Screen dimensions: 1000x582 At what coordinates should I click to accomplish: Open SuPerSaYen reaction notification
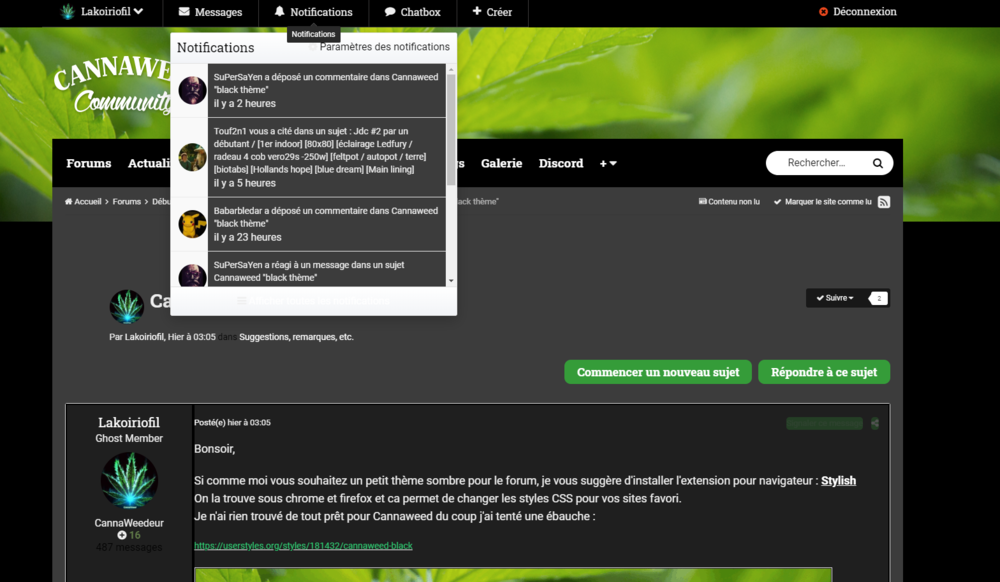pos(326,269)
